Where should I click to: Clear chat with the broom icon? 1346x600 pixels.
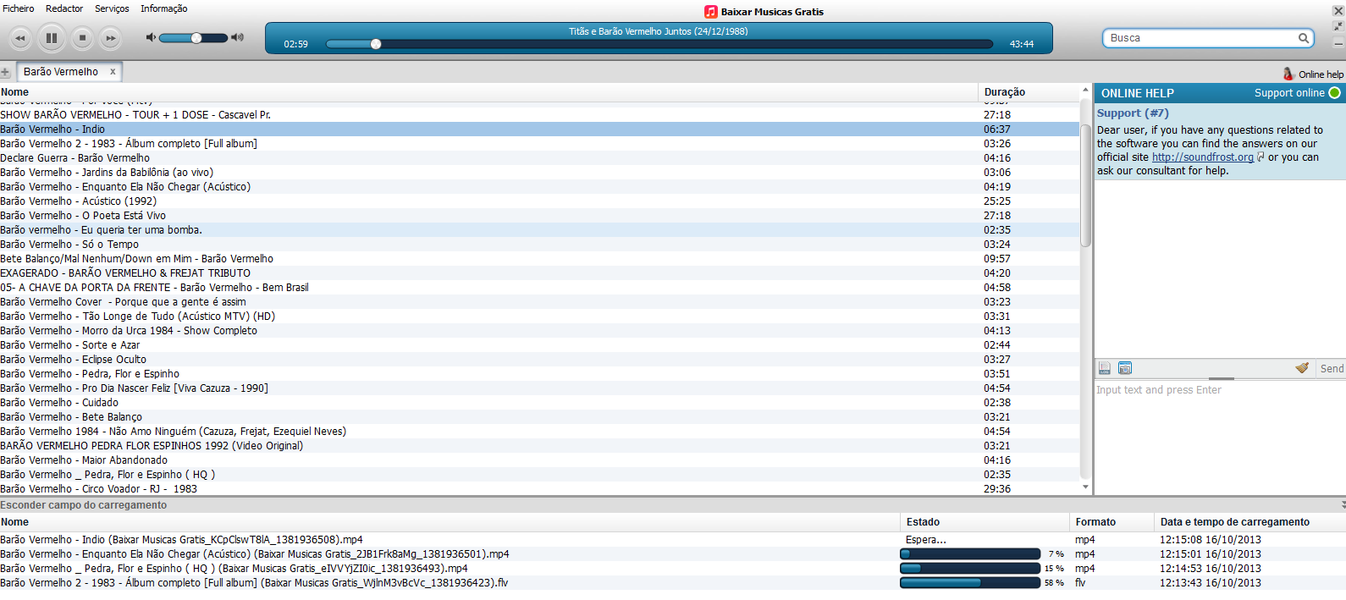(1302, 368)
